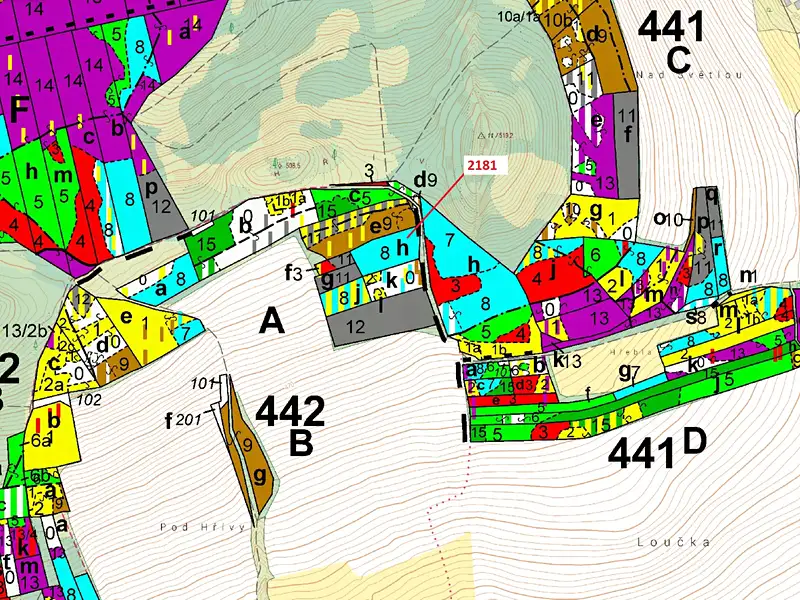The height and width of the screenshot is (600, 800).
Task: Click the '6a' stand label
Action: pyautogui.click(x=40, y=441)
